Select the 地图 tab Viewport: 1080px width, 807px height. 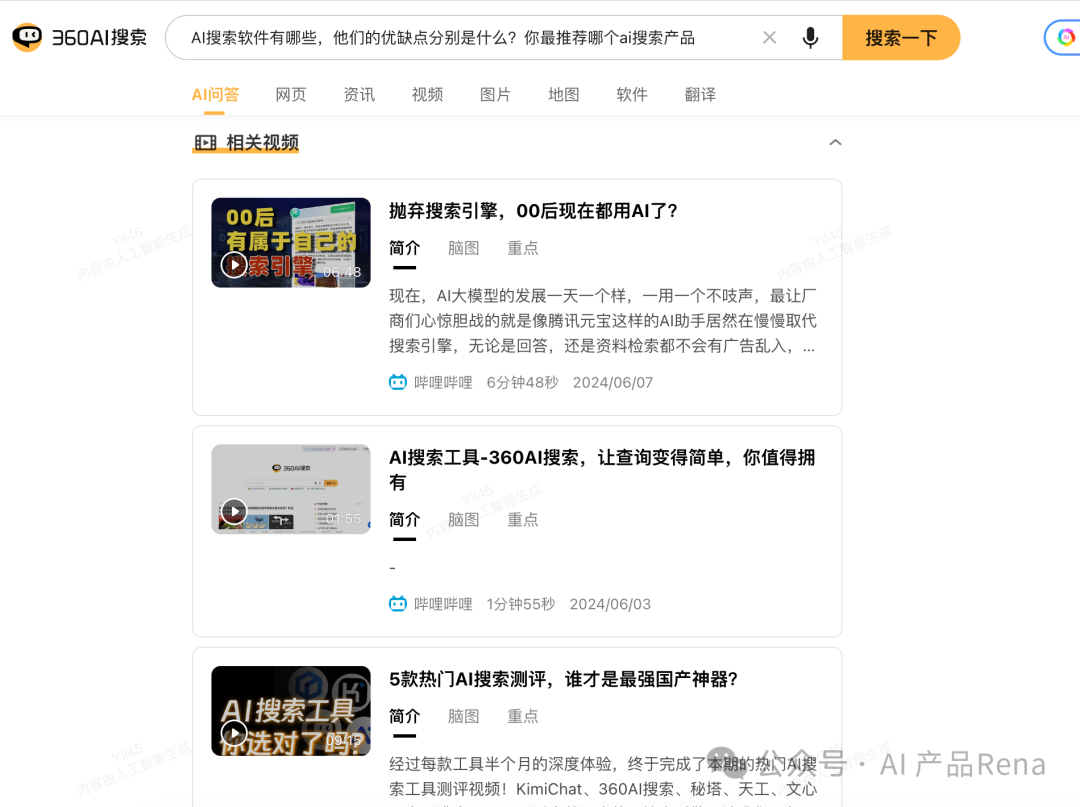[x=563, y=94]
